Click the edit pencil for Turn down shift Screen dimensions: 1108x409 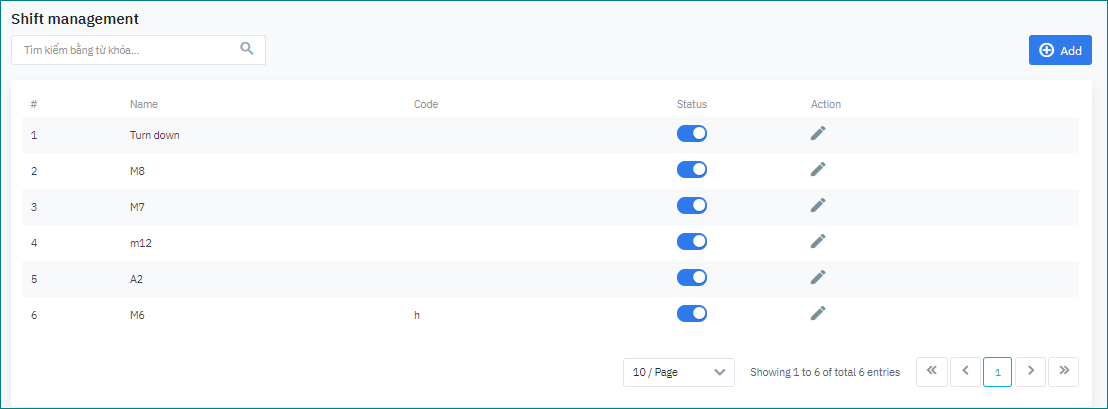(x=818, y=134)
